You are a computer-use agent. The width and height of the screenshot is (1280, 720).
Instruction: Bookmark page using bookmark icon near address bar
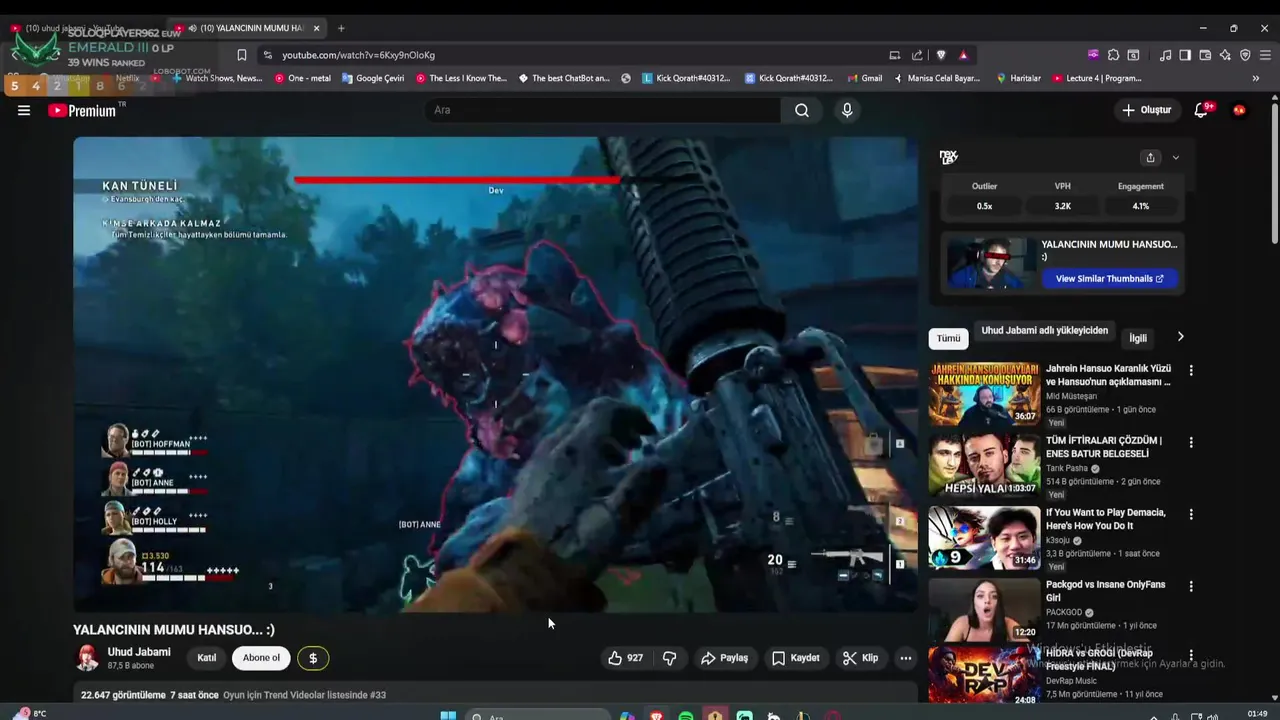point(241,55)
